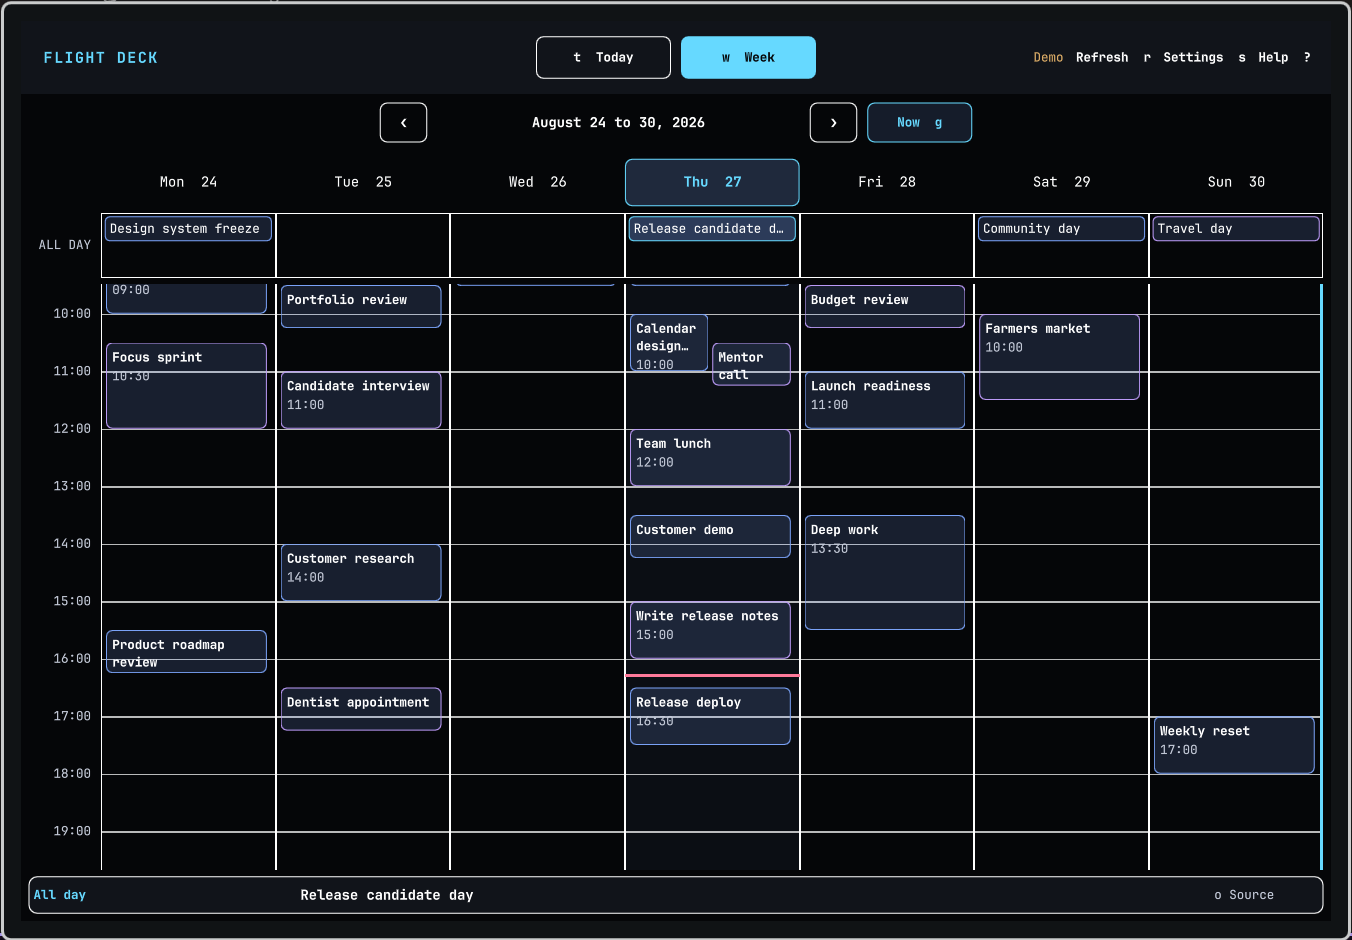Select the Thu 27 day header
The width and height of the screenshot is (1352, 940).
point(712,182)
